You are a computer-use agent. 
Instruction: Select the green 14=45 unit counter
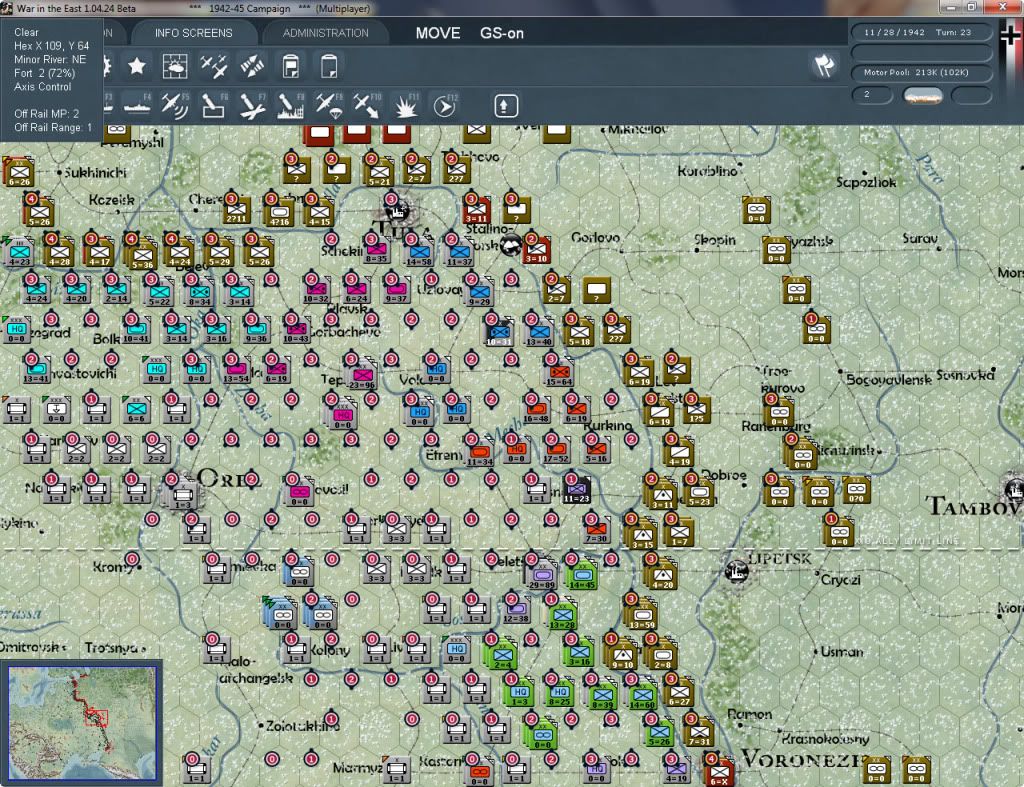click(x=583, y=575)
